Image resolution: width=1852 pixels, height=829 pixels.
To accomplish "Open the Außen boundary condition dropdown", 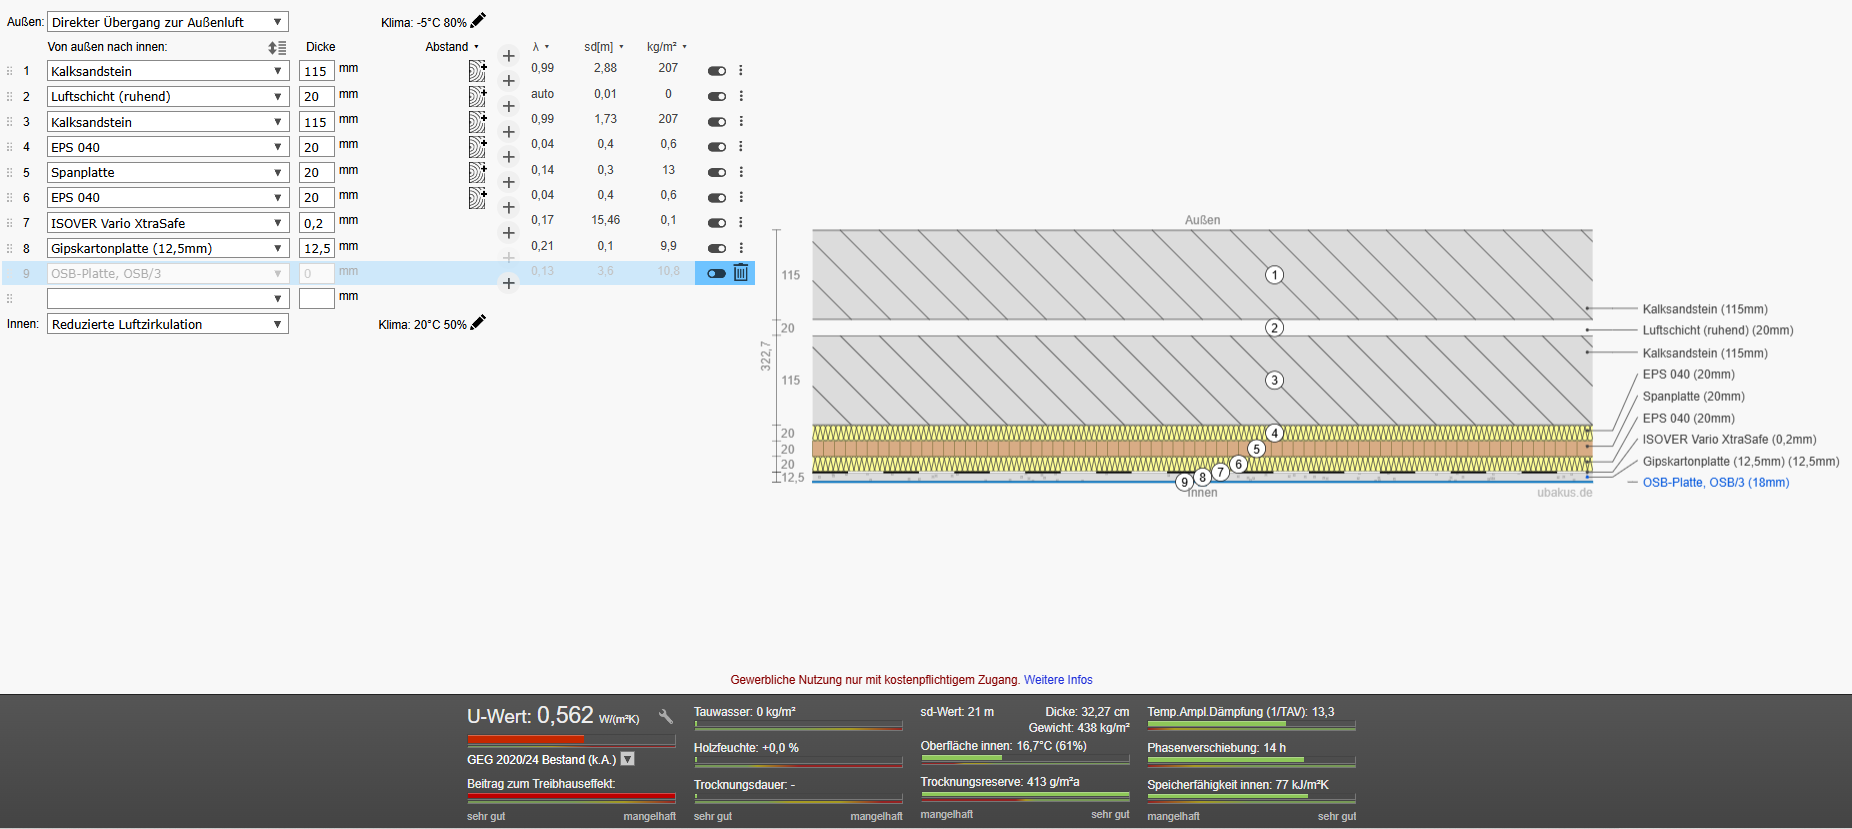I will [168, 22].
